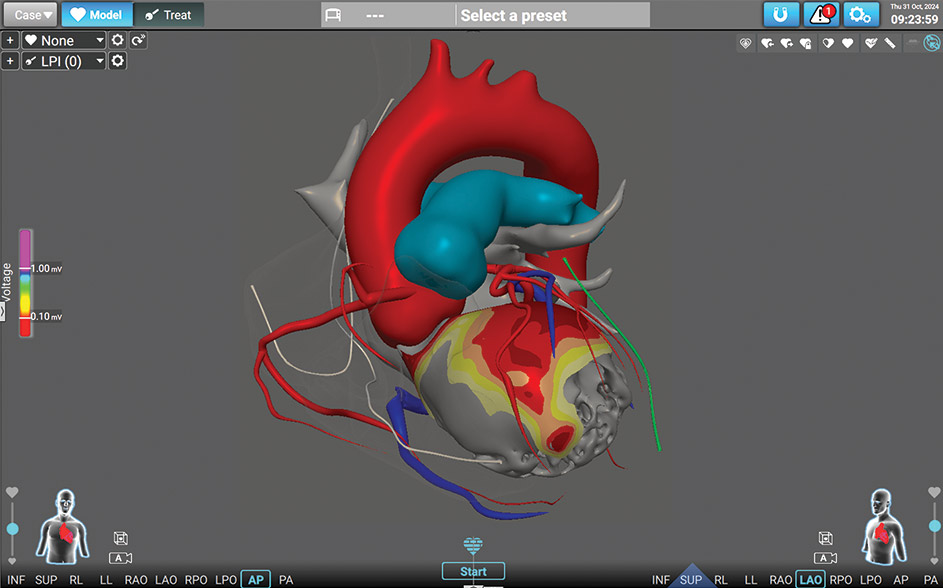Image resolution: width=943 pixels, height=588 pixels.
Task: Open the Case dropdown menu
Action: (x=34, y=15)
